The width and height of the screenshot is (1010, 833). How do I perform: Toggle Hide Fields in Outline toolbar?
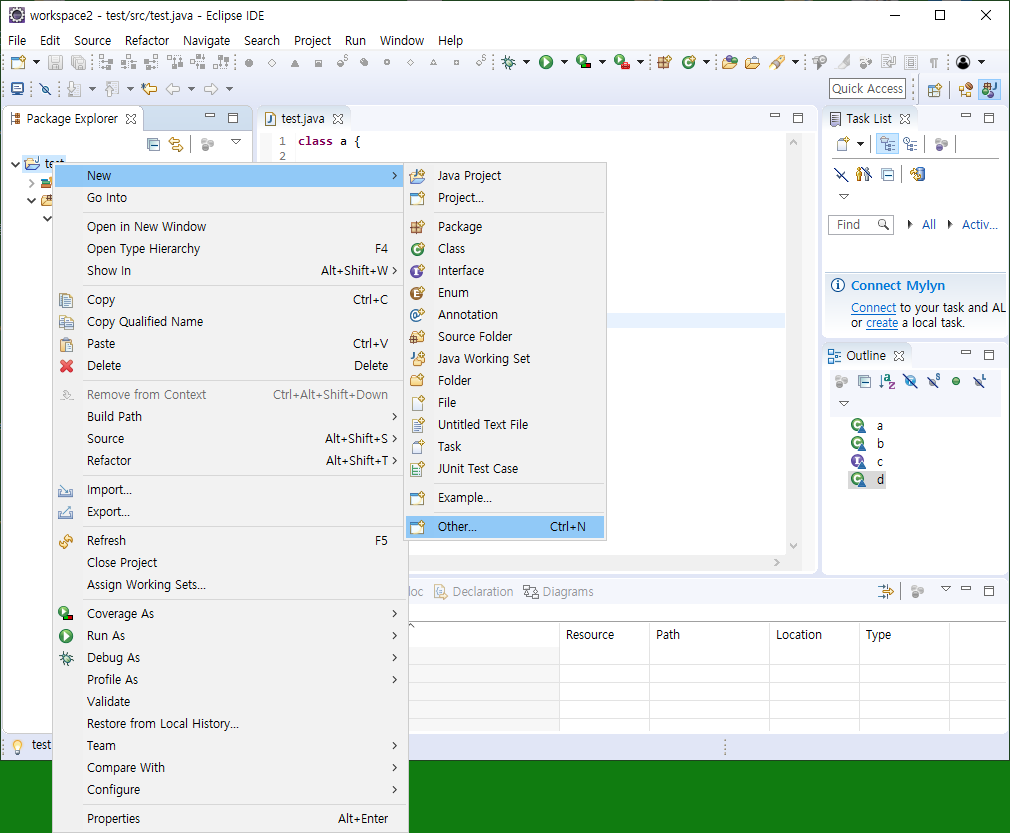coord(910,381)
